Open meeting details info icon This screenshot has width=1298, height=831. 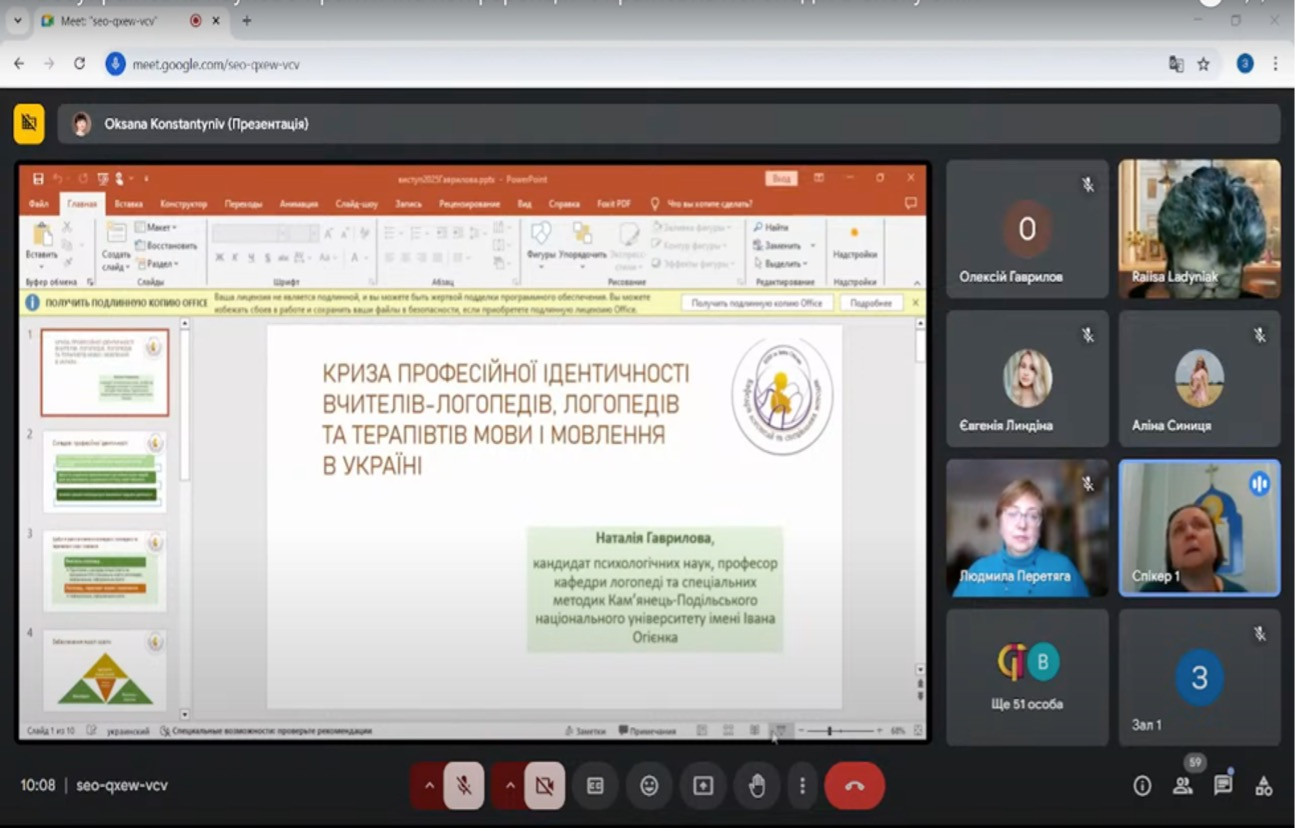tap(1142, 786)
